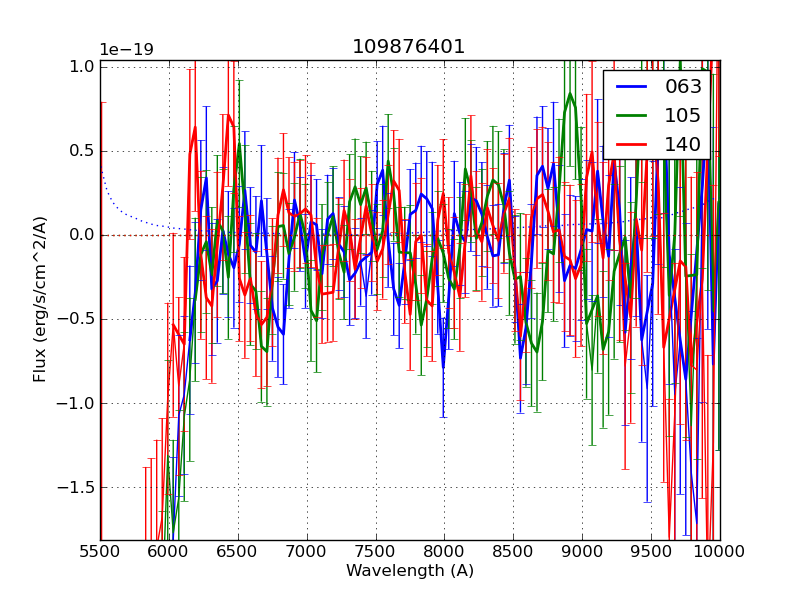Click the 8500 x-axis tick label
The image size is (800, 600).
click(x=513, y=551)
